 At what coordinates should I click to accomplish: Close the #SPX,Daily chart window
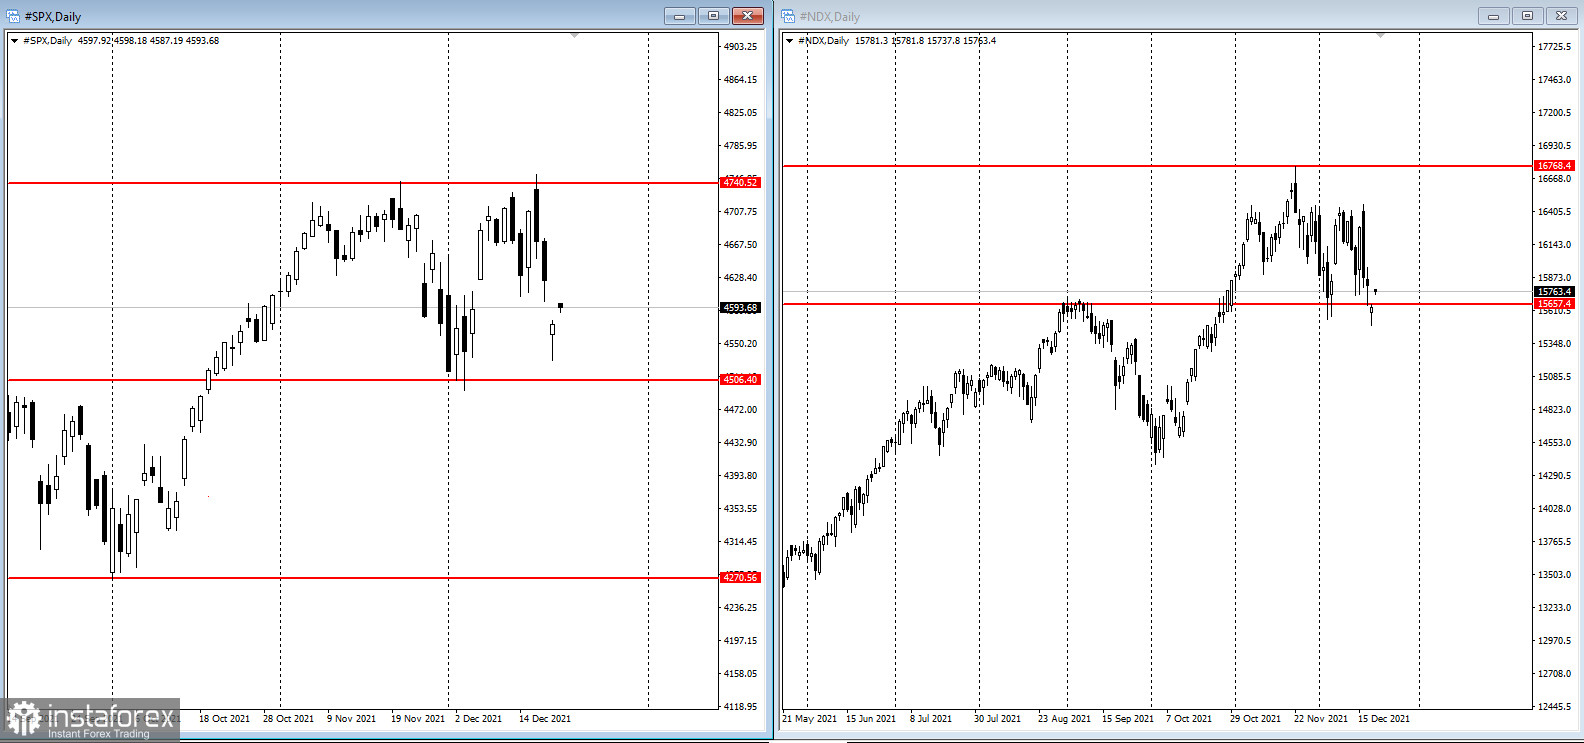coord(747,16)
